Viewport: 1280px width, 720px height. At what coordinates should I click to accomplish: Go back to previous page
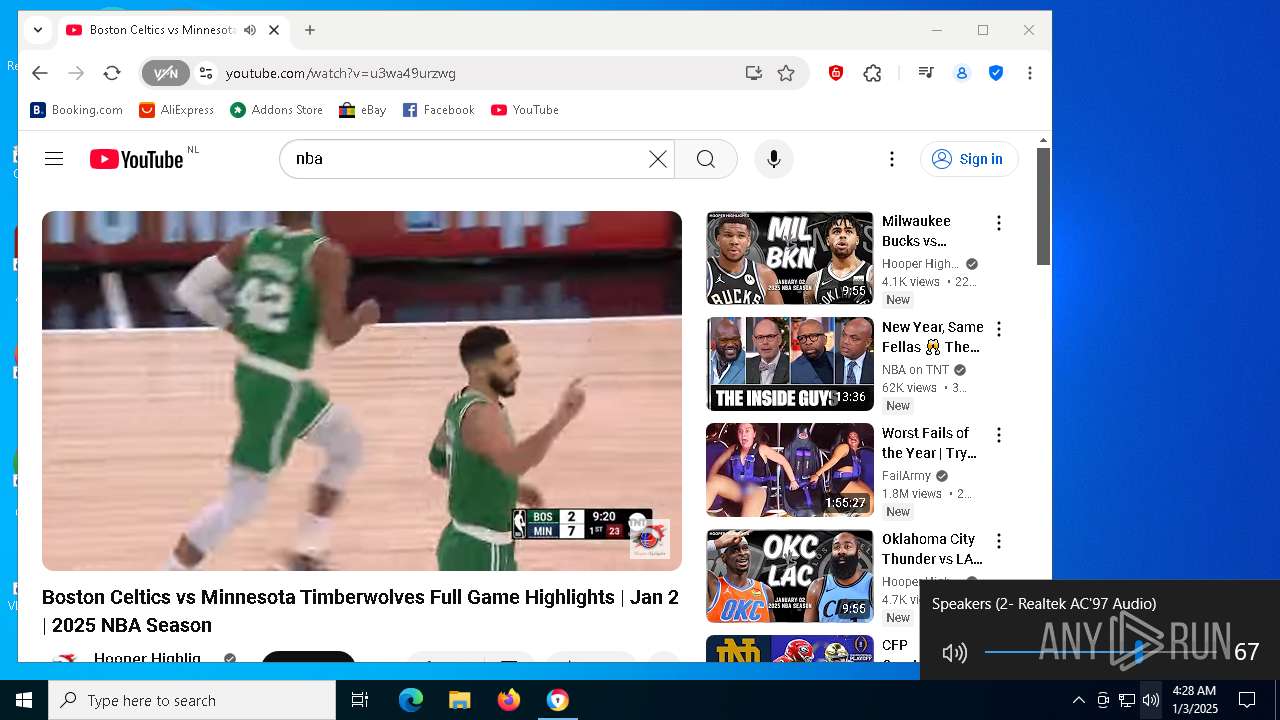39,73
